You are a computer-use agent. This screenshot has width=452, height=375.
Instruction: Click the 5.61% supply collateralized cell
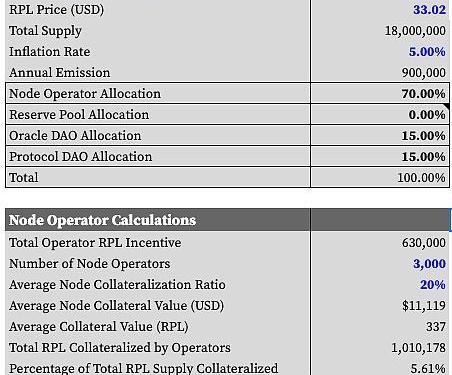[380, 367]
